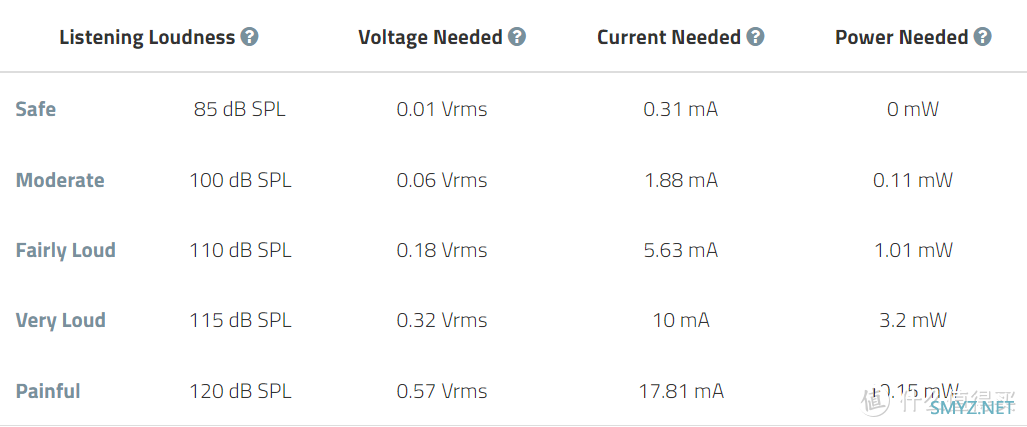The height and width of the screenshot is (427, 1027).
Task: Click the 17.81 mA current cell
Action: [681, 392]
